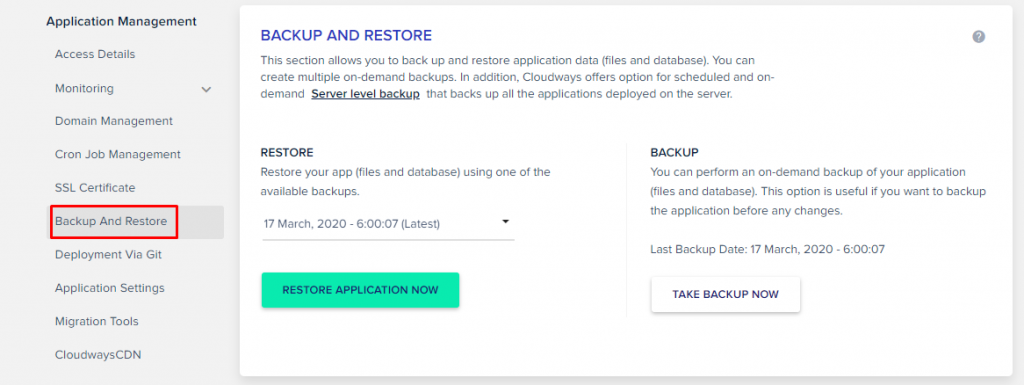Click the Last Backup Date text

[x=767, y=249]
